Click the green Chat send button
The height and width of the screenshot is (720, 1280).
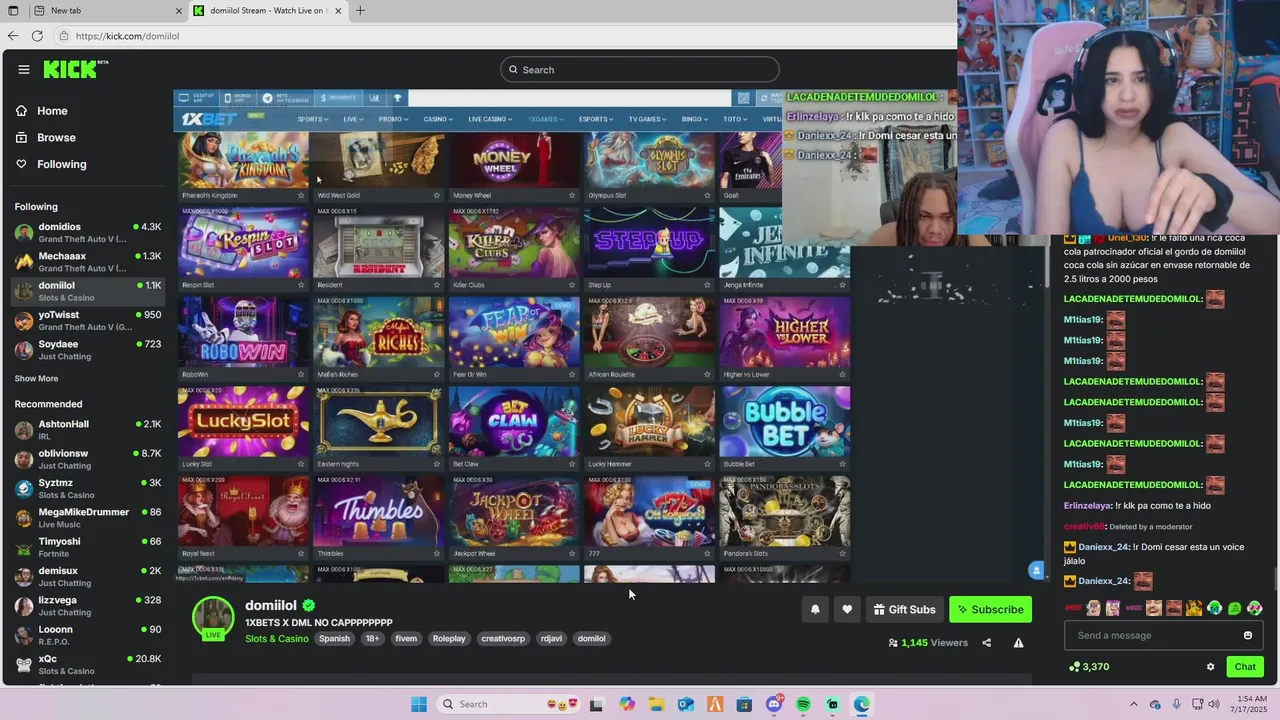tap(1245, 667)
